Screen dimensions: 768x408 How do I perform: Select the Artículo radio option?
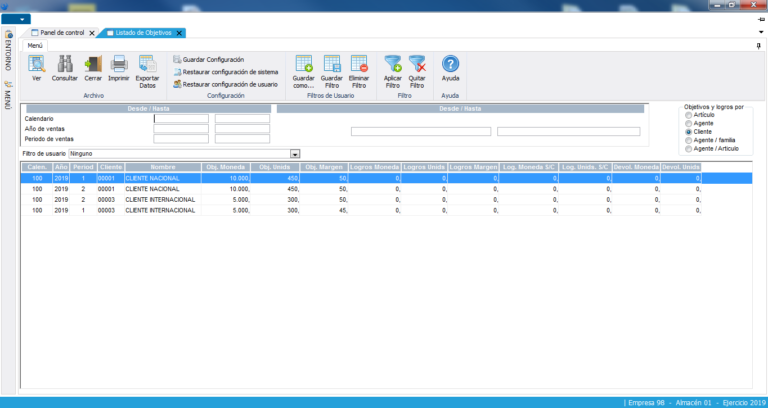click(688, 115)
